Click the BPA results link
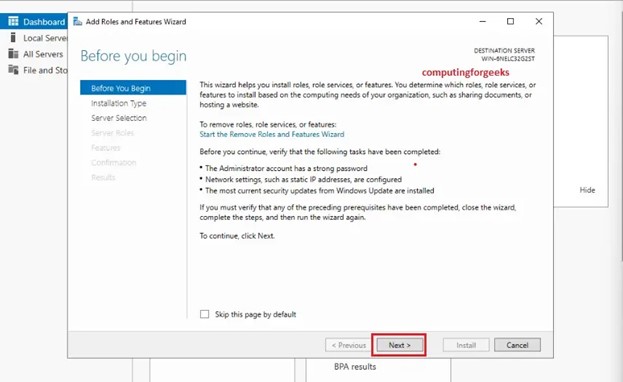Screen dimensions: 623x382 [x=355, y=366]
